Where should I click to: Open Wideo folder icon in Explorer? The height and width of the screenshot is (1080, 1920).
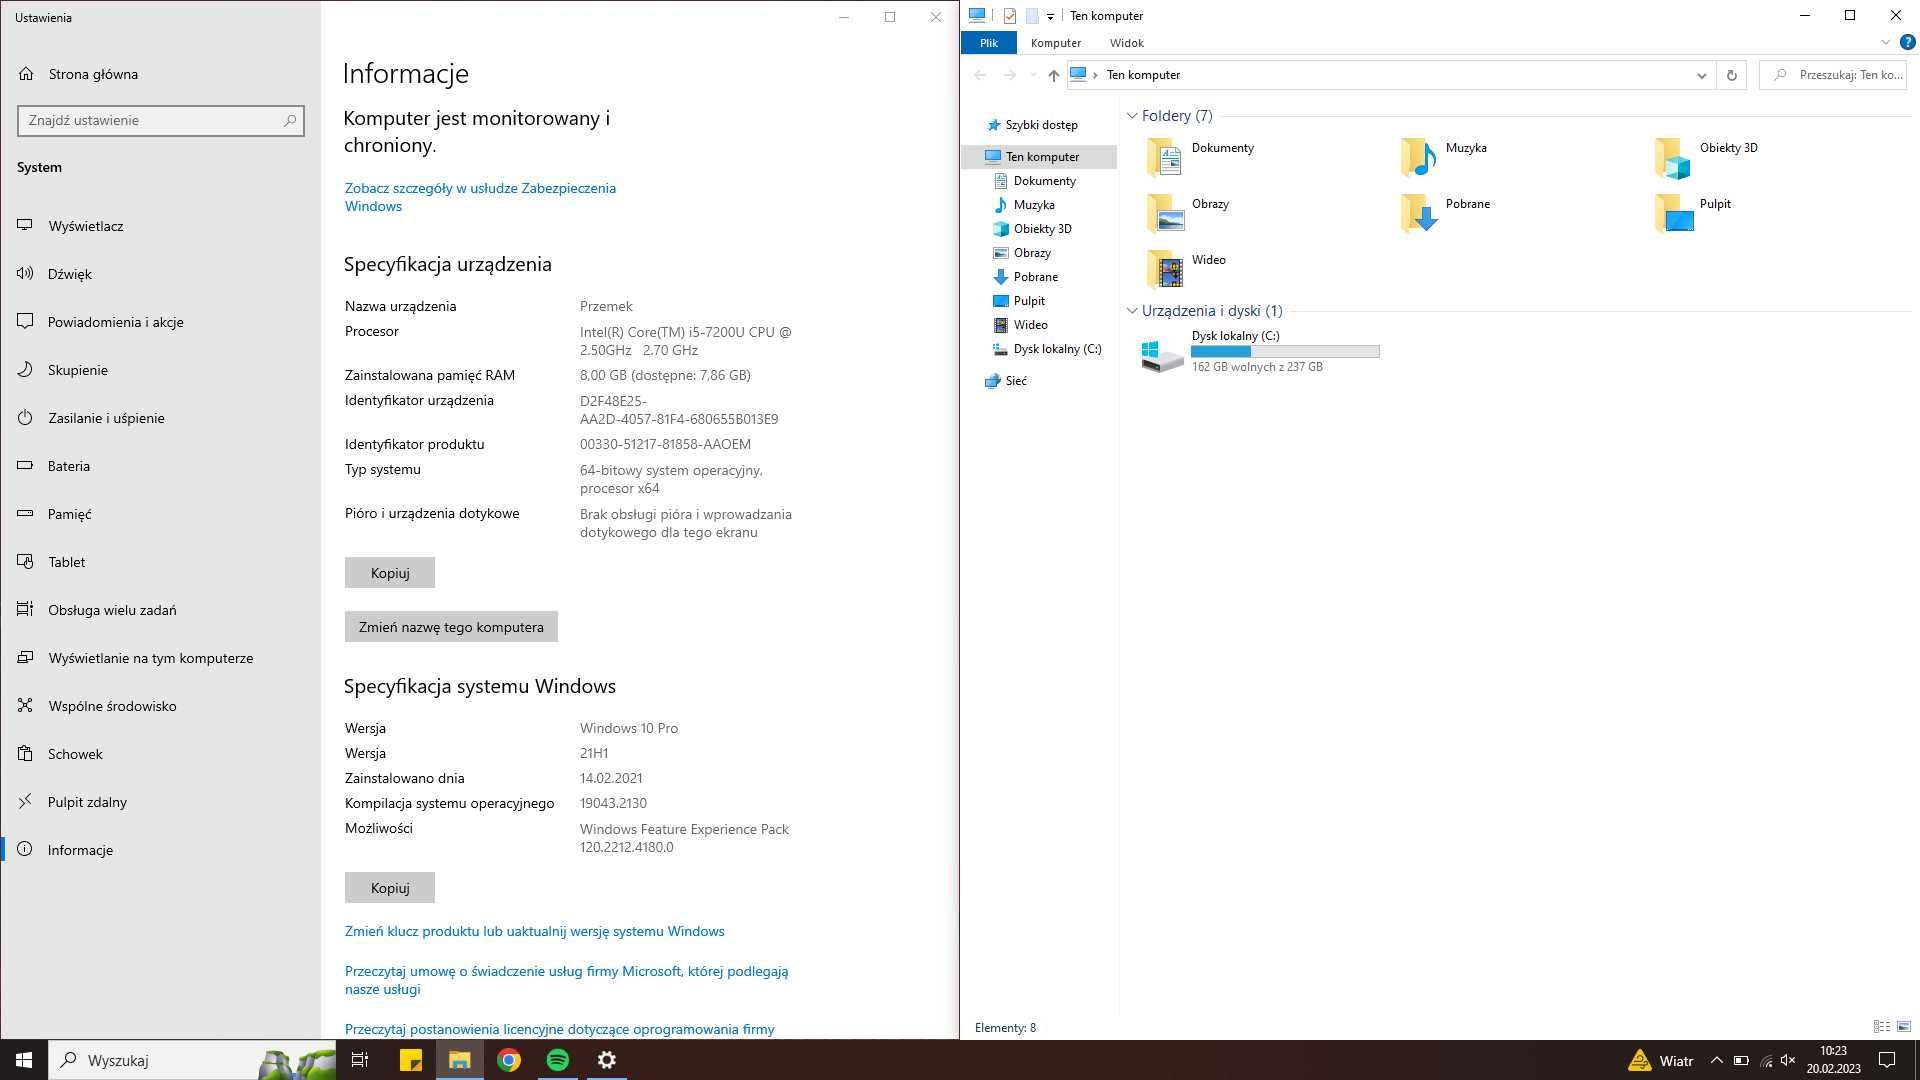(x=1165, y=270)
